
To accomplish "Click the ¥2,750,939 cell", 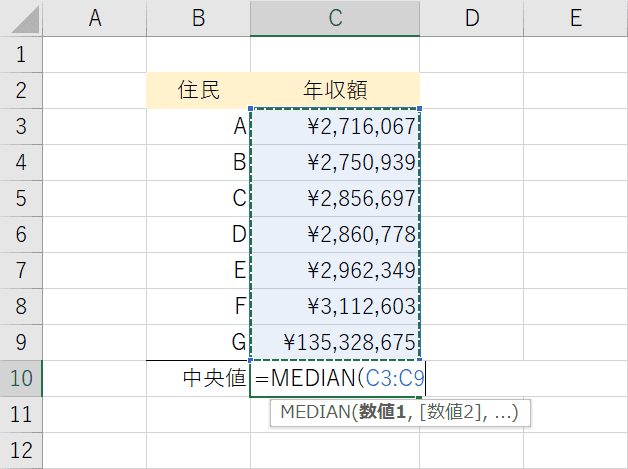I will point(335,163).
